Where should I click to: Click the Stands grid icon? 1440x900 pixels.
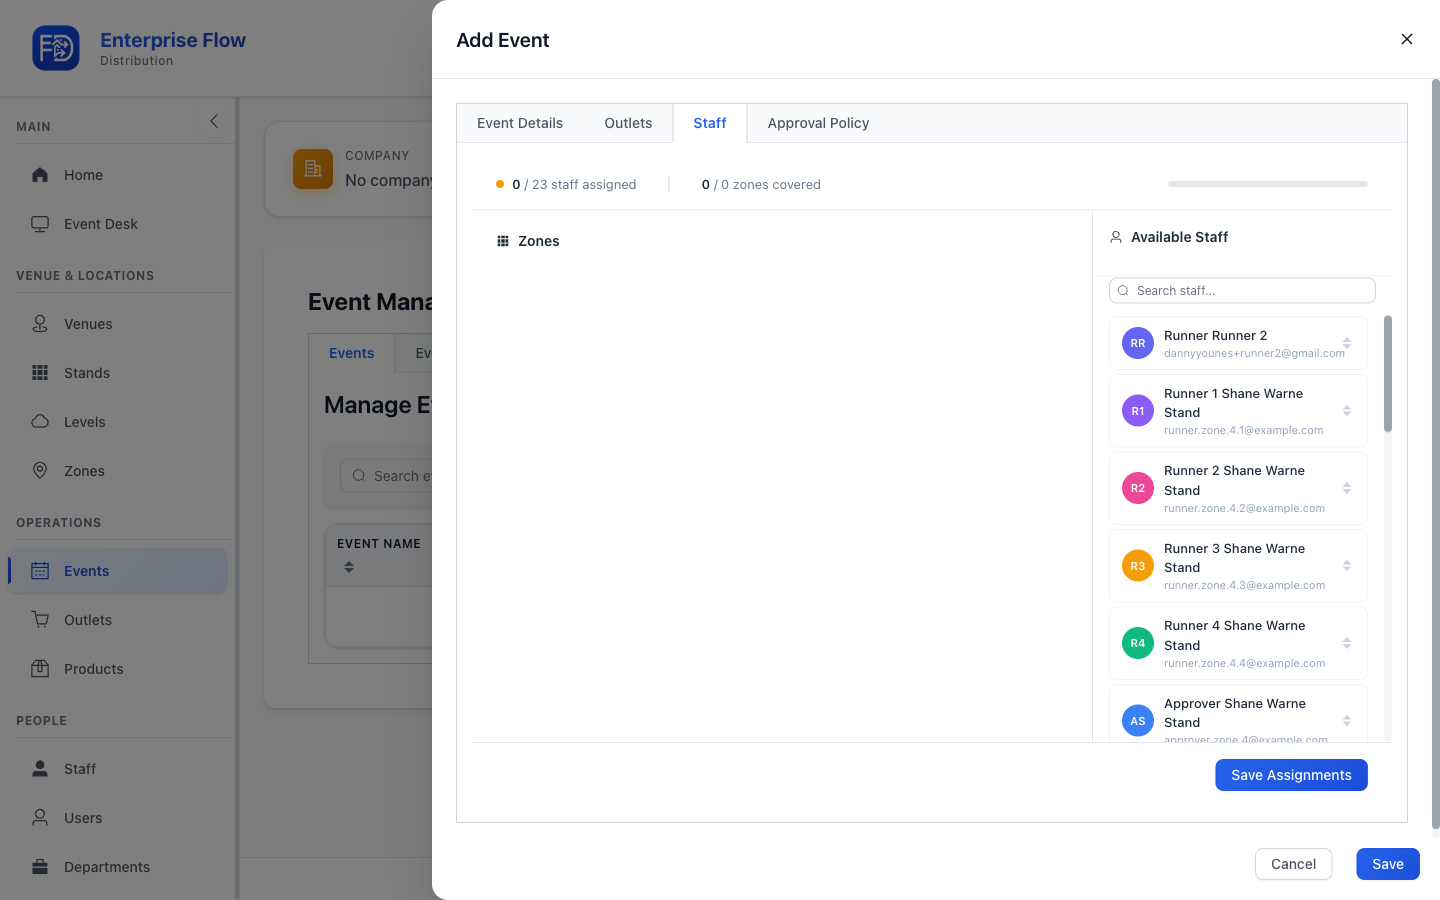[x=40, y=372]
